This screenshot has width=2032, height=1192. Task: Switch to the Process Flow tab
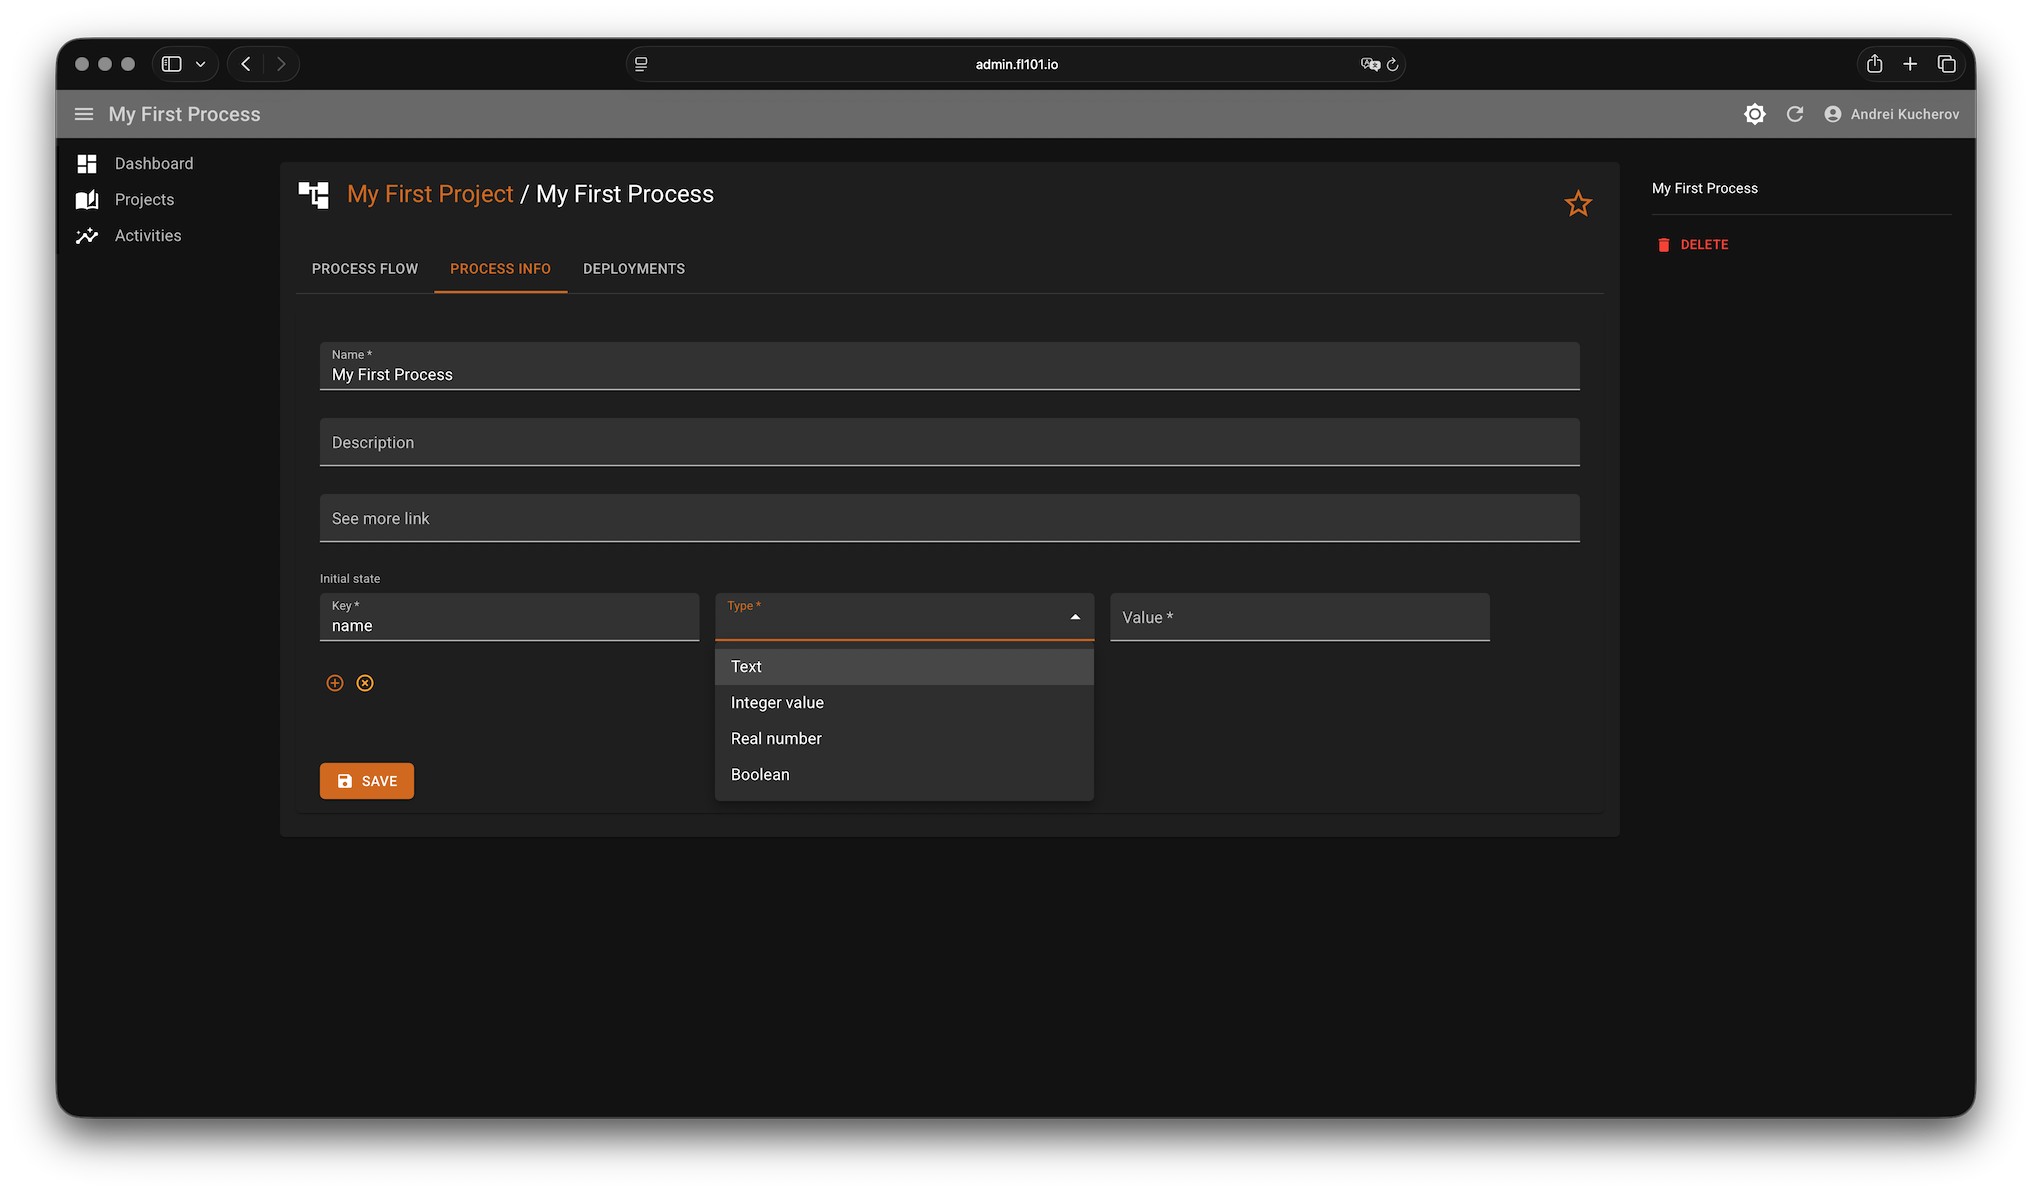[364, 268]
